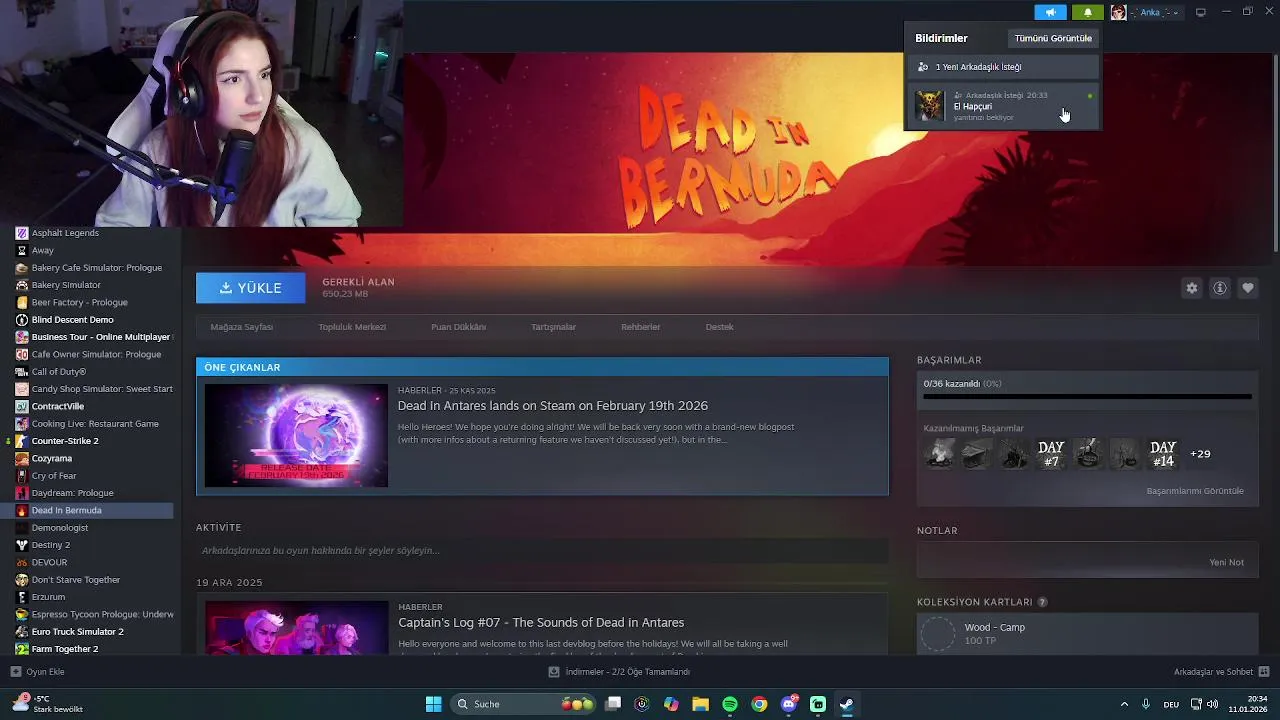Open the Steam announcements megaphone icon
The image size is (1280, 720).
click(x=1050, y=12)
